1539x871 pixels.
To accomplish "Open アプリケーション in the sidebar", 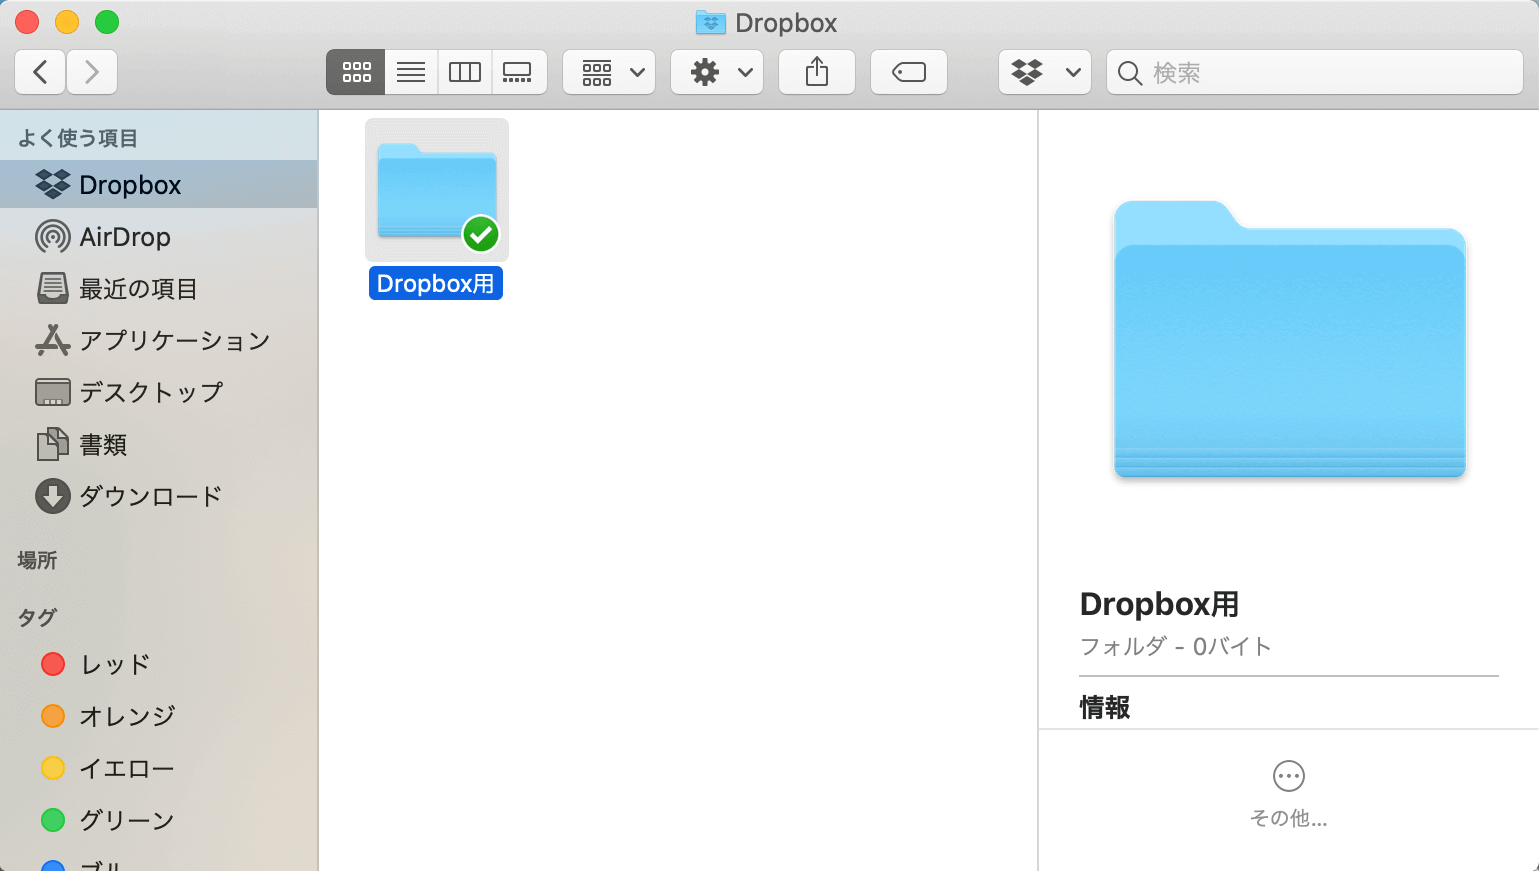I will click(x=159, y=341).
